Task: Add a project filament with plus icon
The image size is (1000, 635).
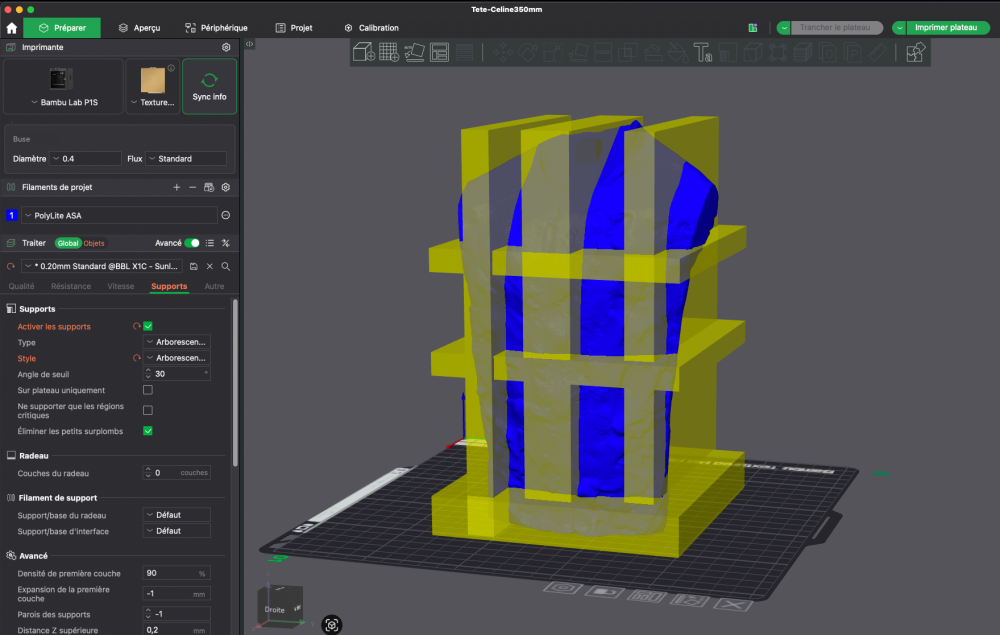Action: tap(177, 187)
